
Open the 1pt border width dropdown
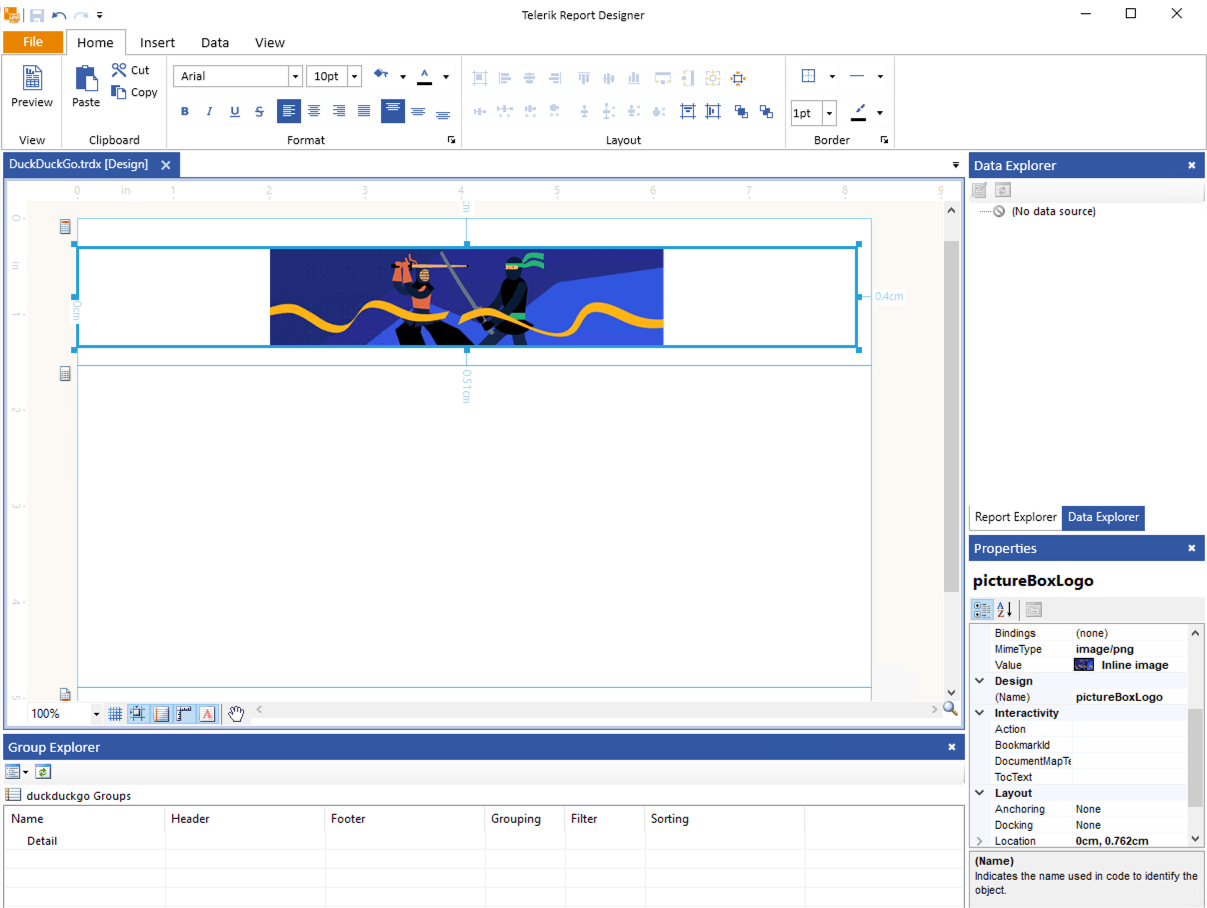click(830, 113)
